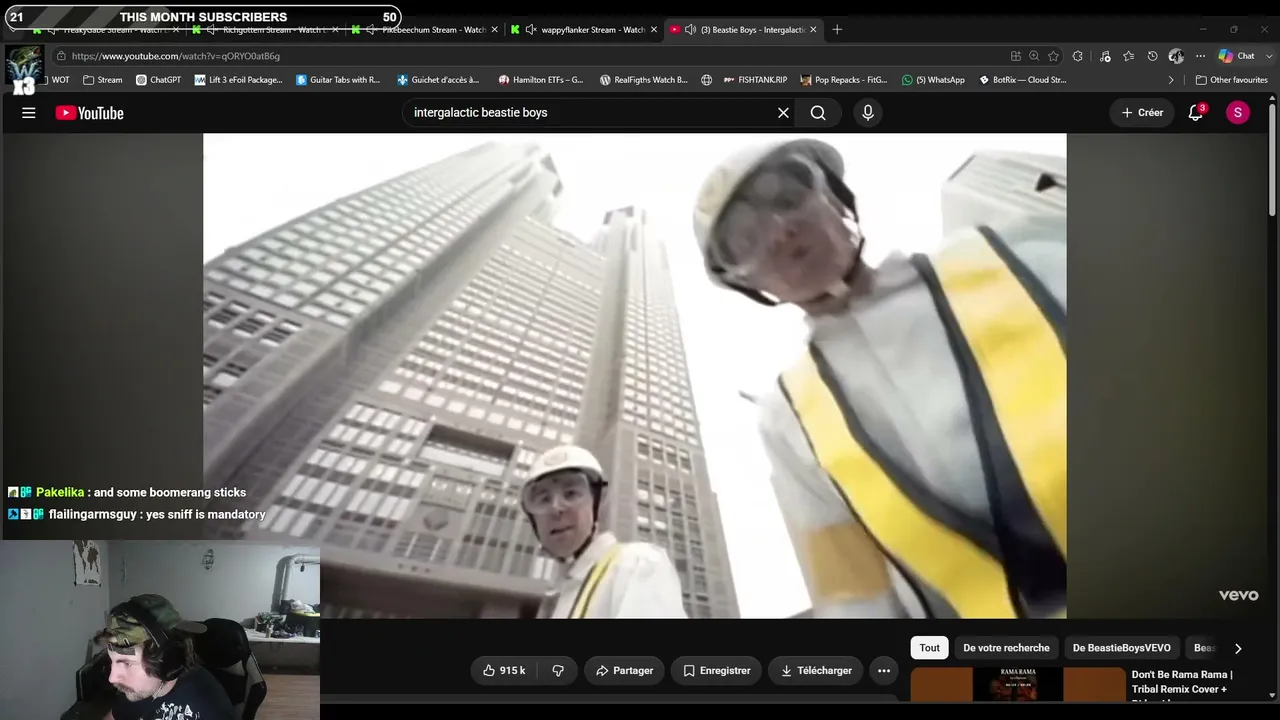Open more actions below the video
The height and width of the screenshot is (720, 1280).
[884, 671]
